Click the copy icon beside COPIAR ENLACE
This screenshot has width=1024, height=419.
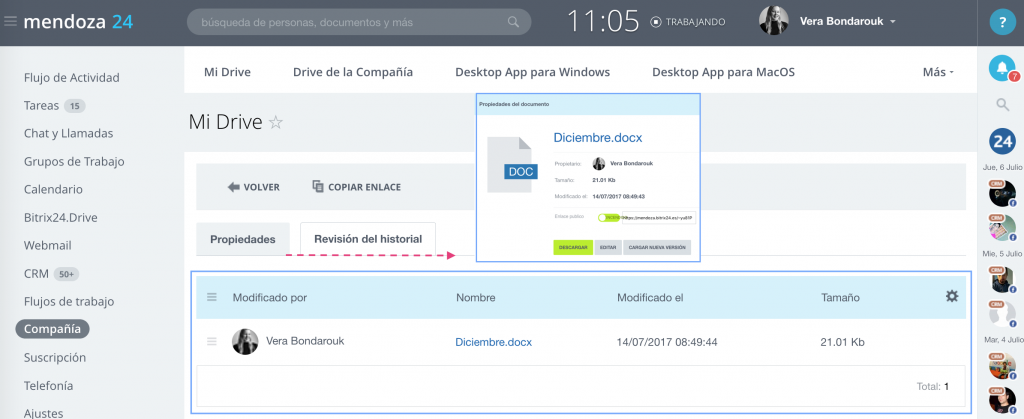(318, 187)
